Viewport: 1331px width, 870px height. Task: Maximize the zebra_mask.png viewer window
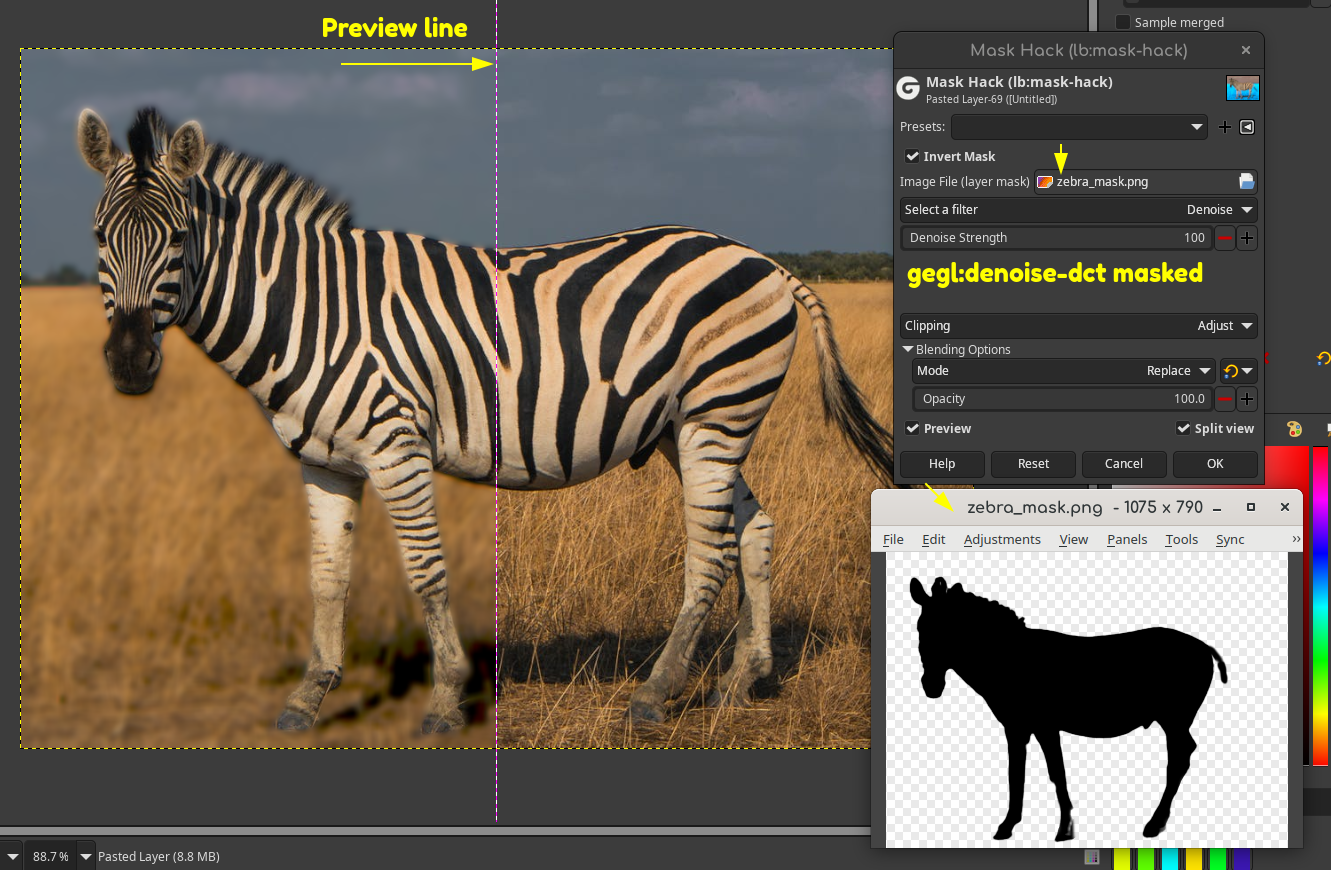click(1250, 507)
